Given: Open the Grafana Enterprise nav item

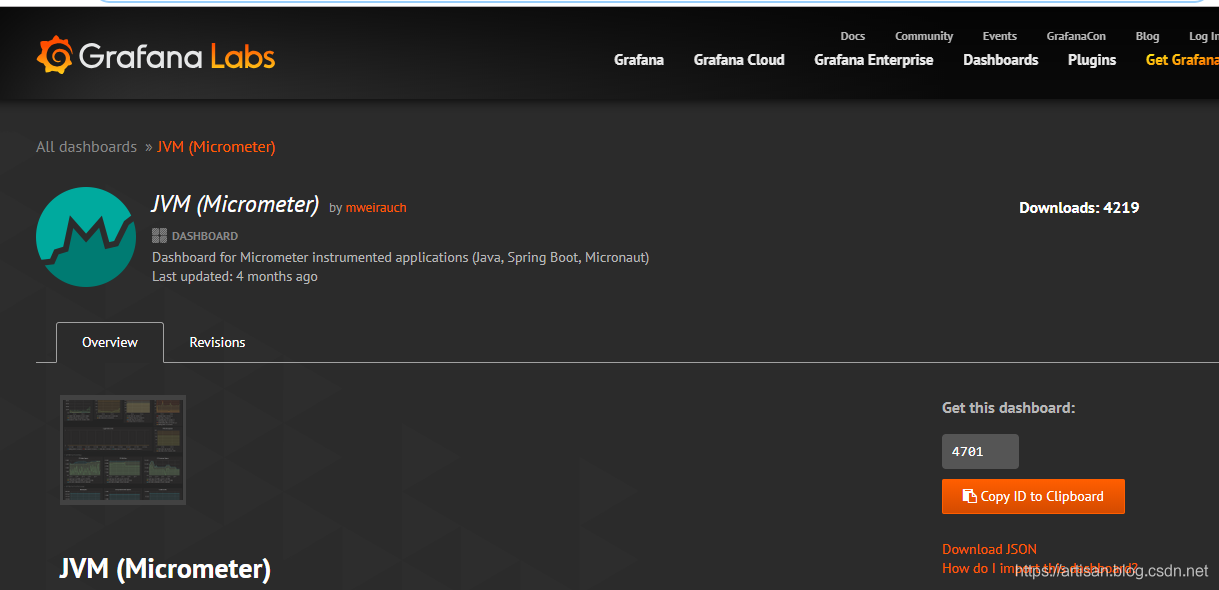Looking at the screenshot, I should (x=874, y=60).
